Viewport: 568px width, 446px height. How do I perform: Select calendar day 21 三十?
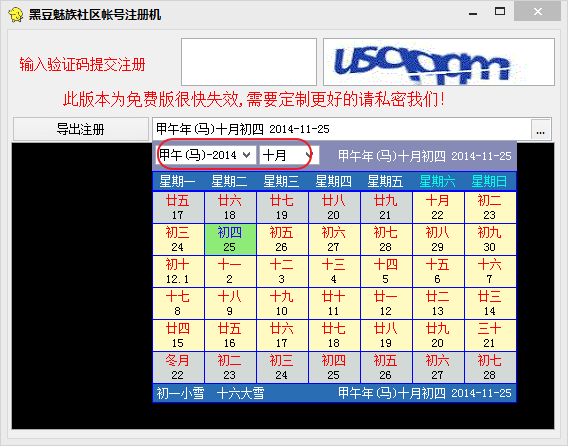click(490, 335)
